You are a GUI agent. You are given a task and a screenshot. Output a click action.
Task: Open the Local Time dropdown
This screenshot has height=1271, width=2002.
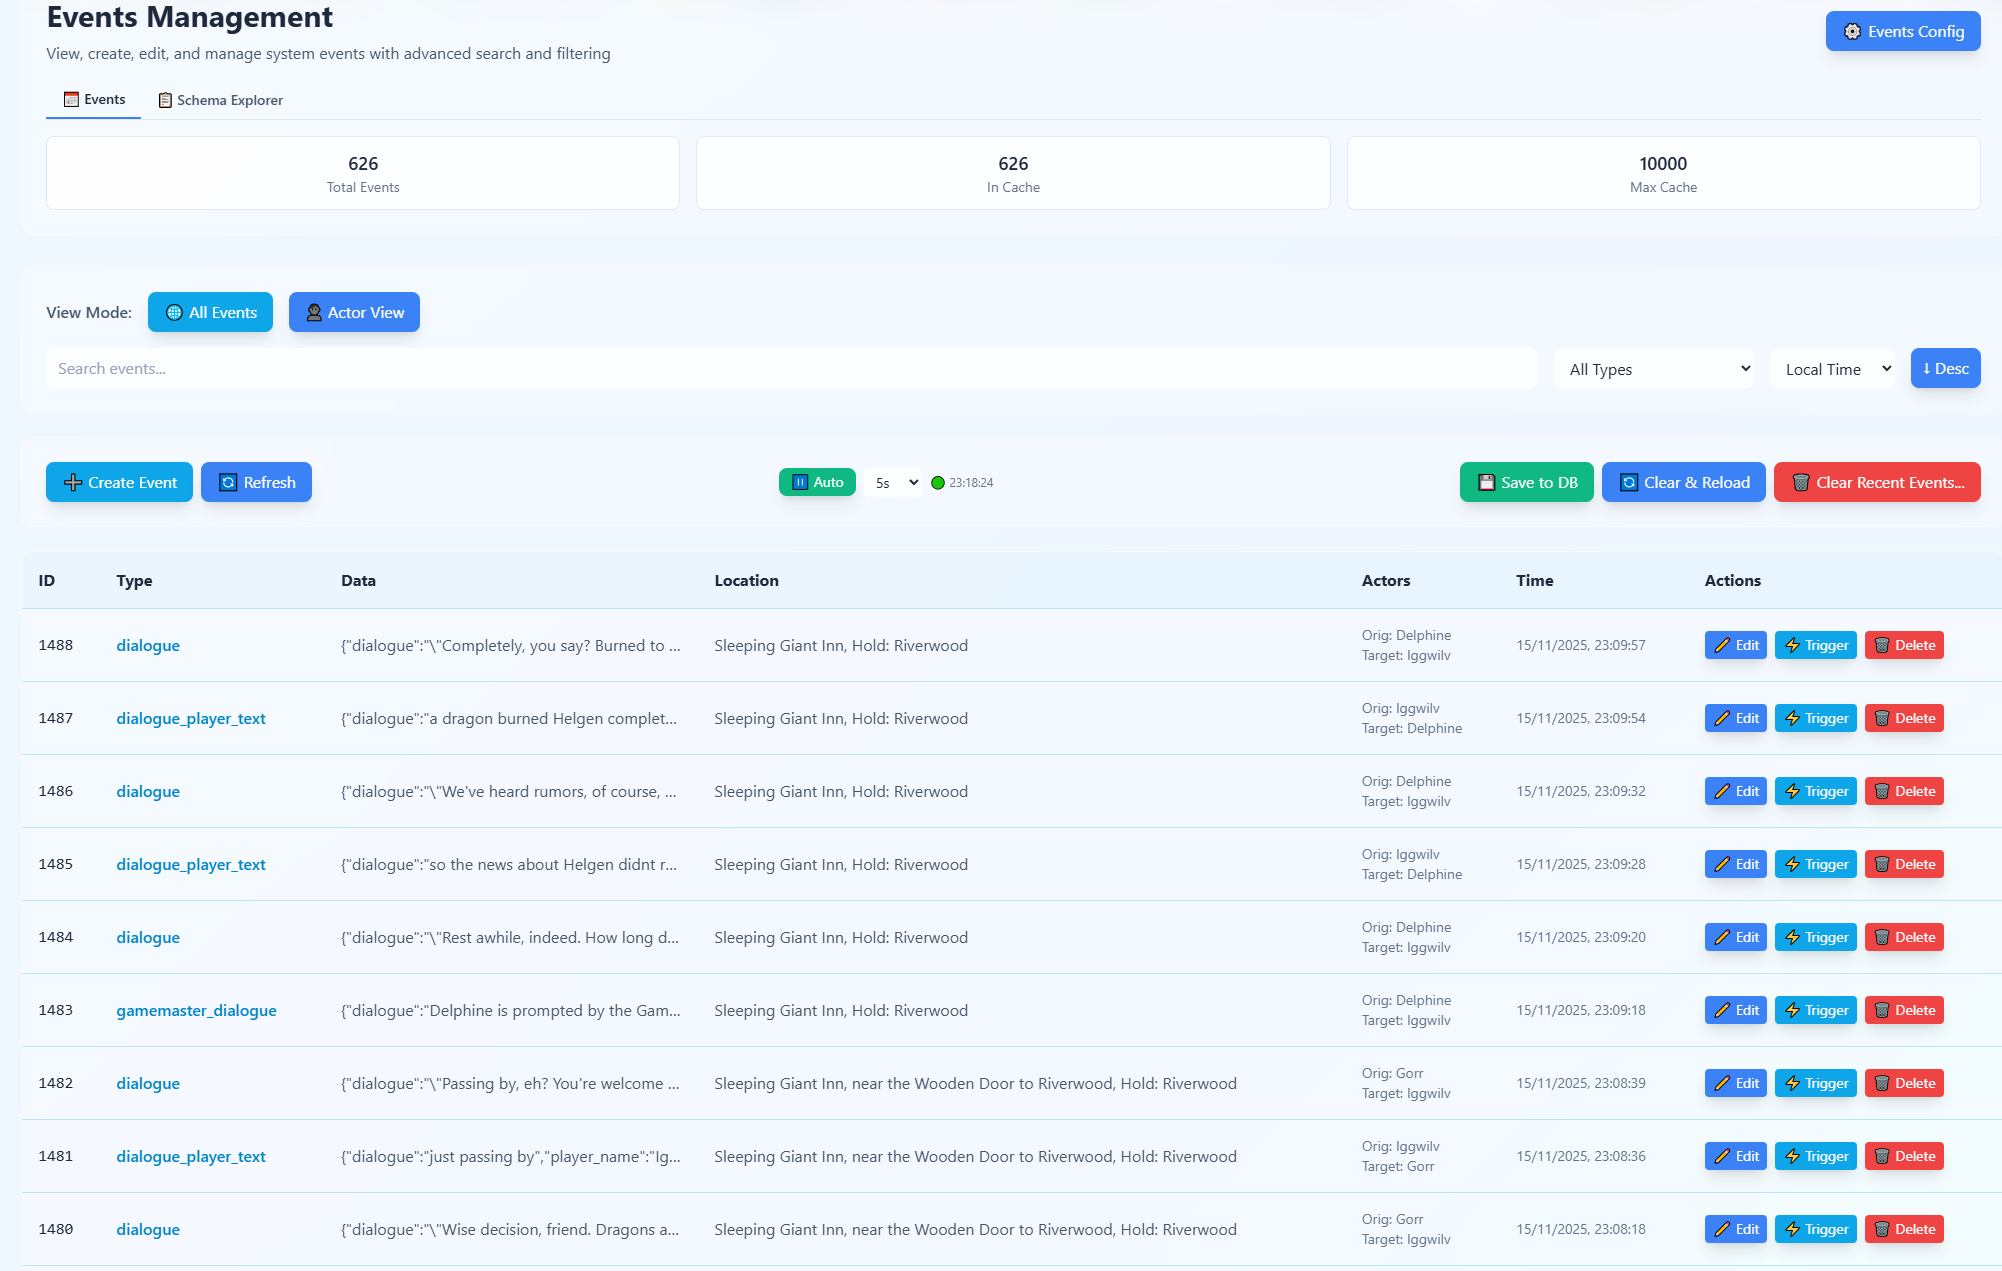pos(1832,369)
